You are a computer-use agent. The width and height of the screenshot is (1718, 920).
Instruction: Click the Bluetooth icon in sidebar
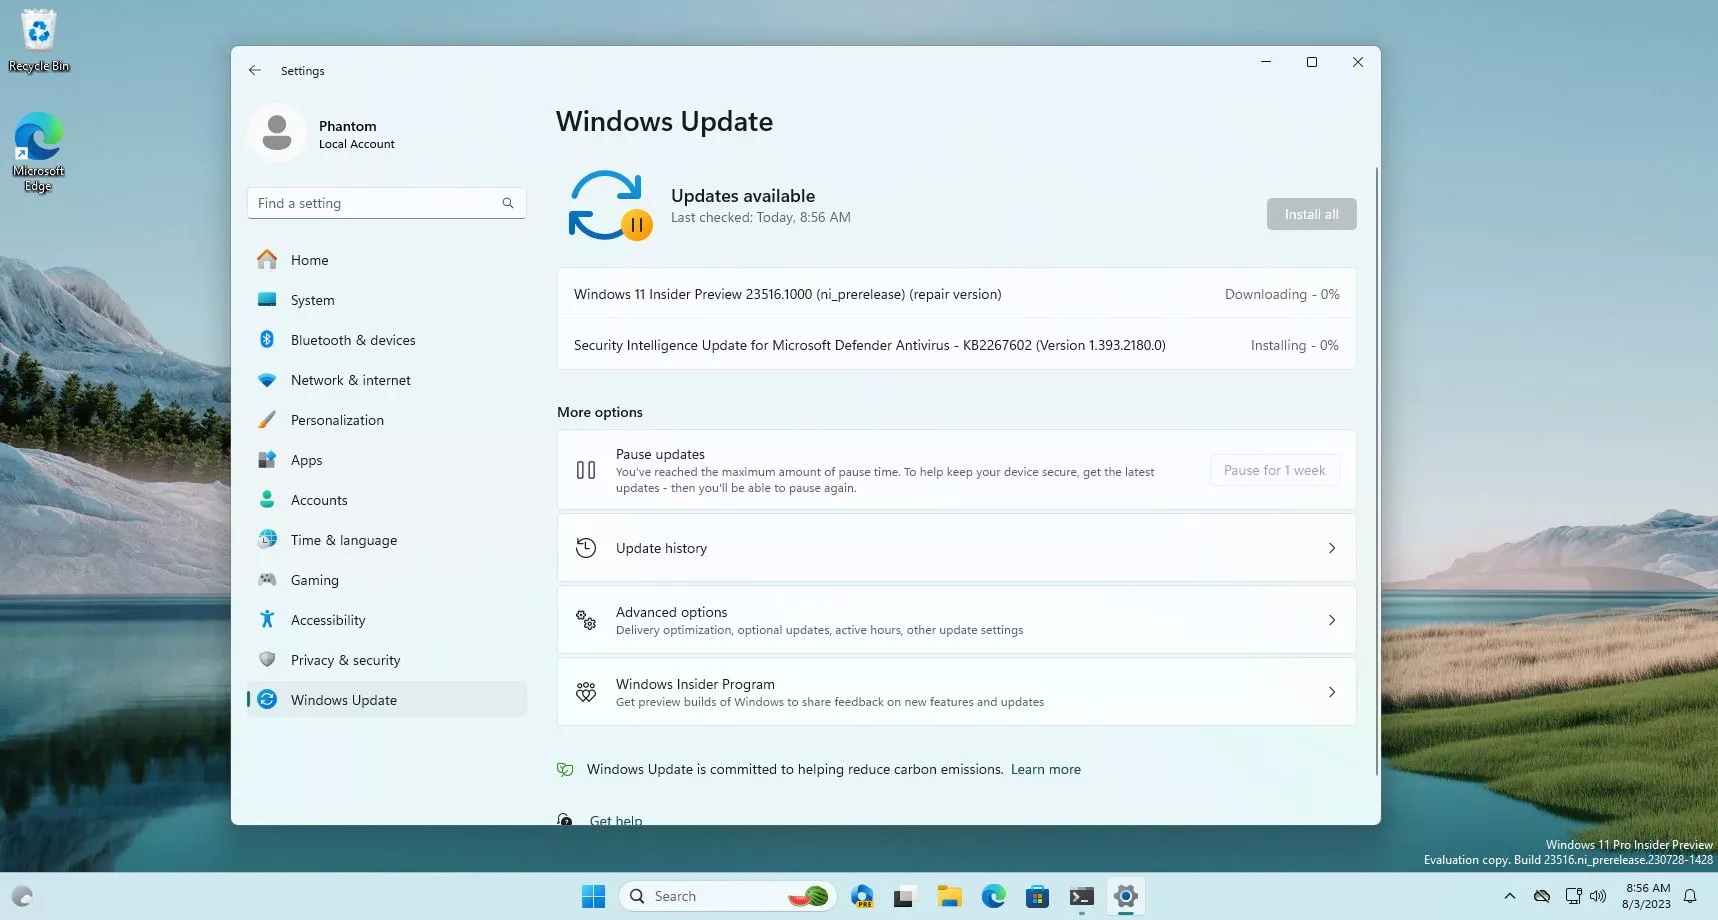[267, 340]
